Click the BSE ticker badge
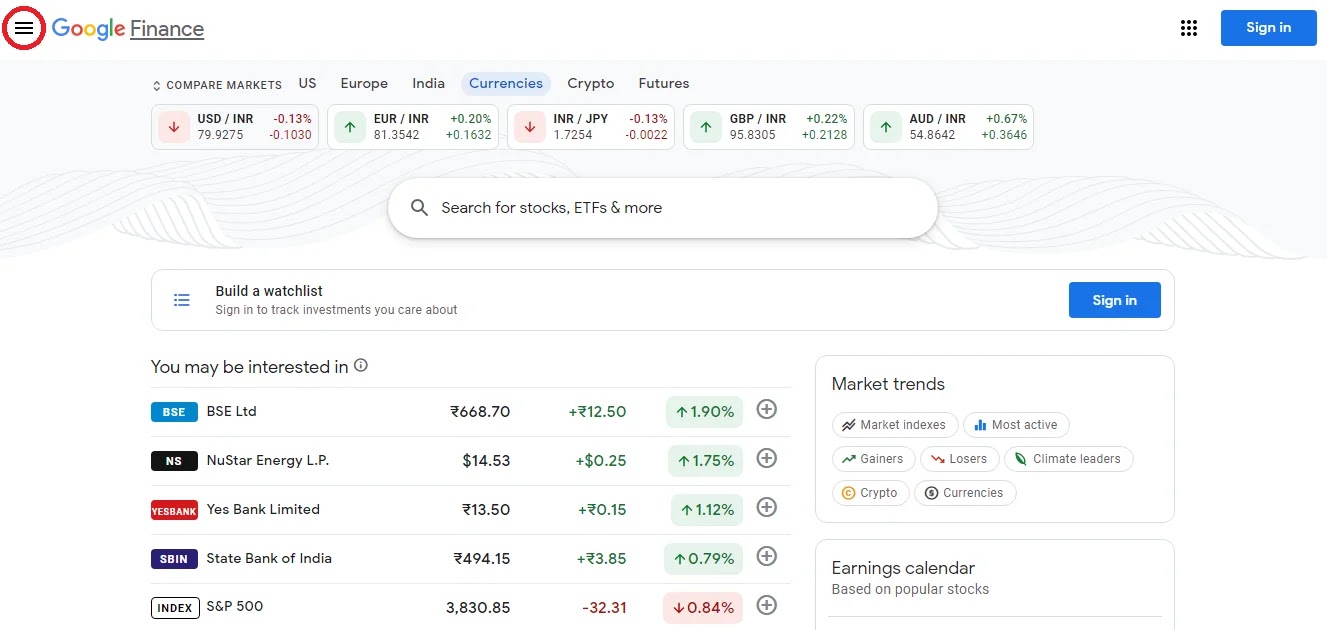1327x630 pixels. 174,412
